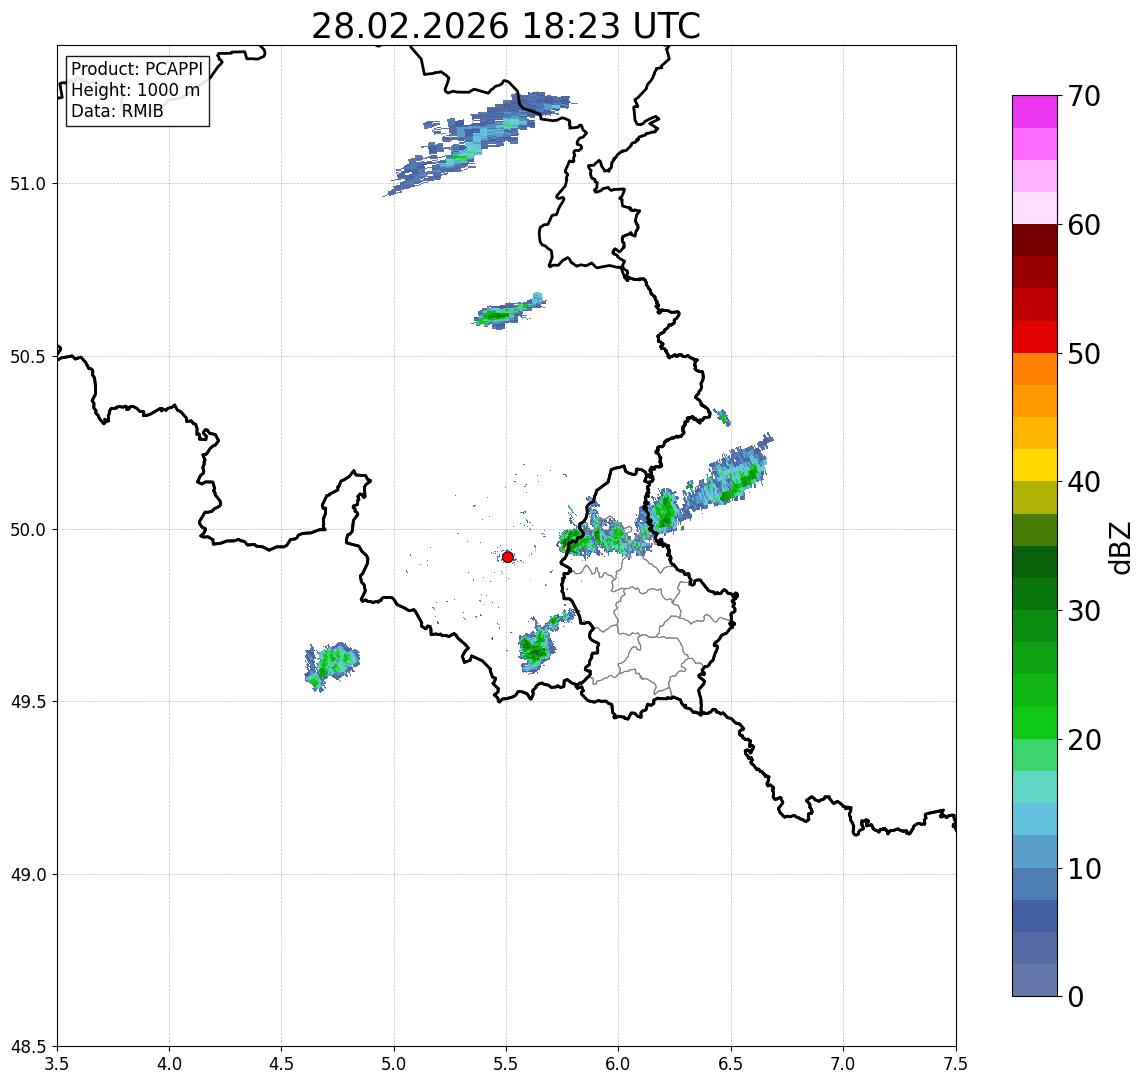
Task: Pick the bright red colorbar swatch above 50
Action: pyautogui.click(x=1035, y=337)
